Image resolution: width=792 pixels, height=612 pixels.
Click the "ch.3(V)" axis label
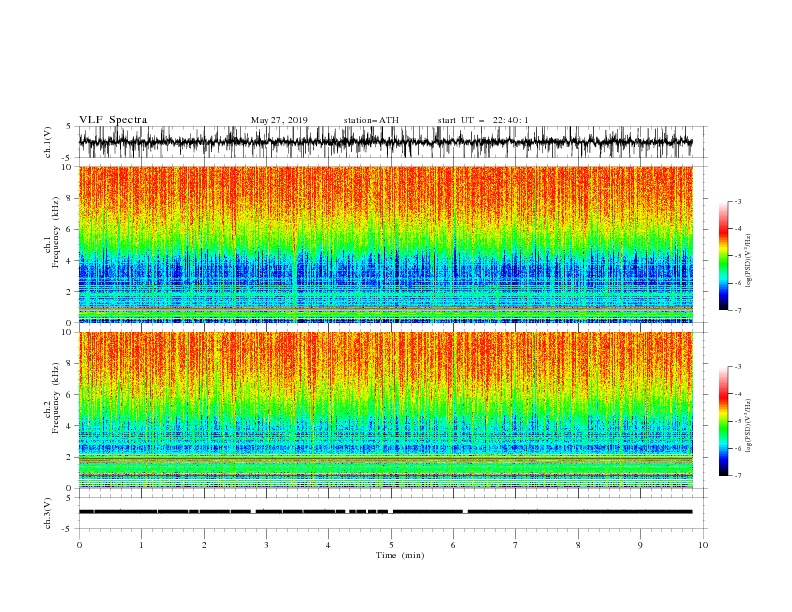click(48, 513)
